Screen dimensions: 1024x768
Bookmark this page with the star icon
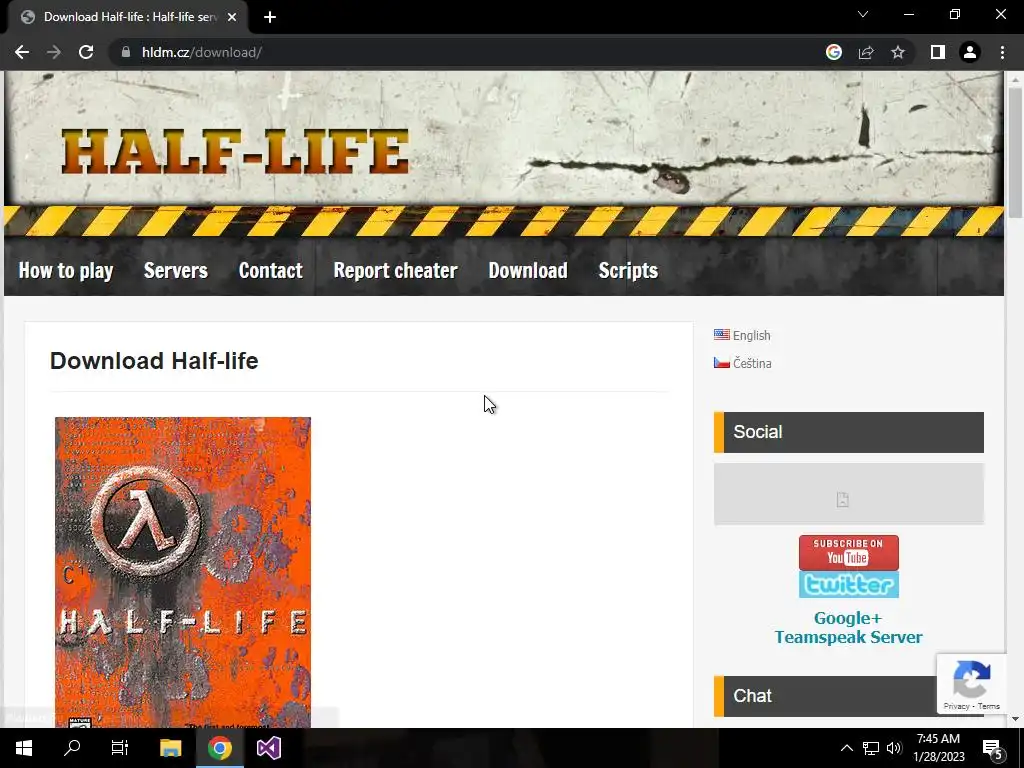pos(898,52)
